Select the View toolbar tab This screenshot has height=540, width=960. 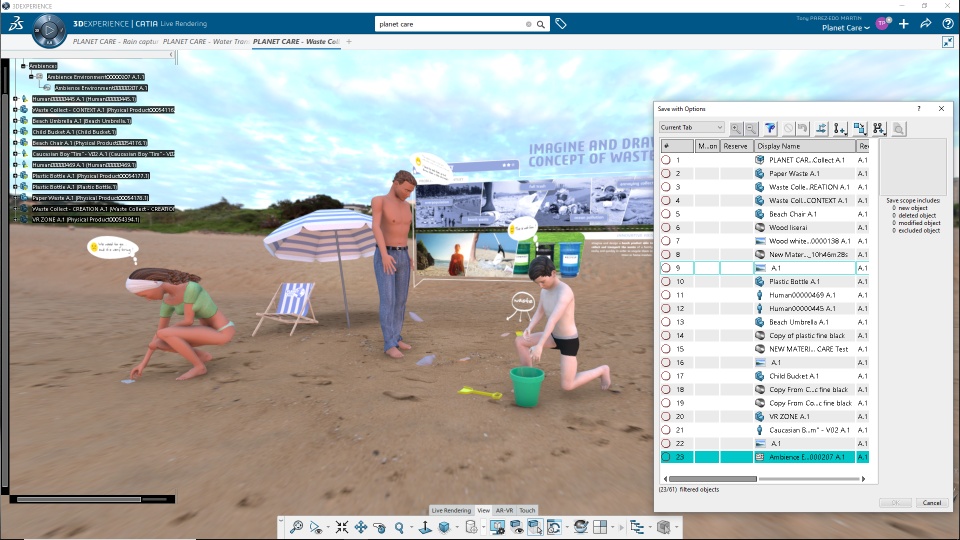click(484, 510)
